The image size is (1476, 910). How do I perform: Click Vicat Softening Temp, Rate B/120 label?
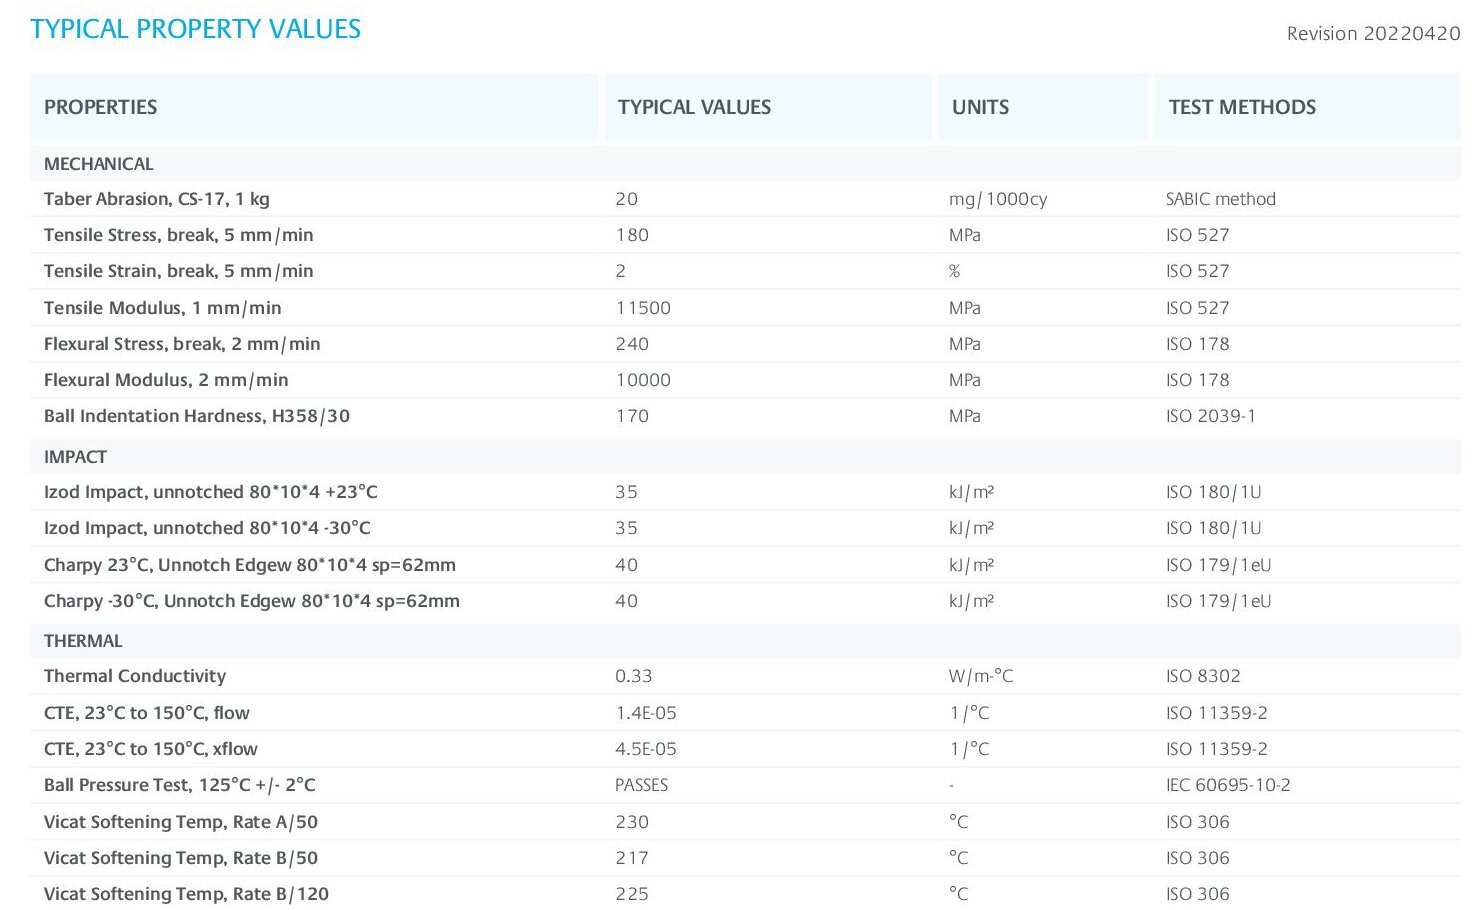[x=186, y=894]
